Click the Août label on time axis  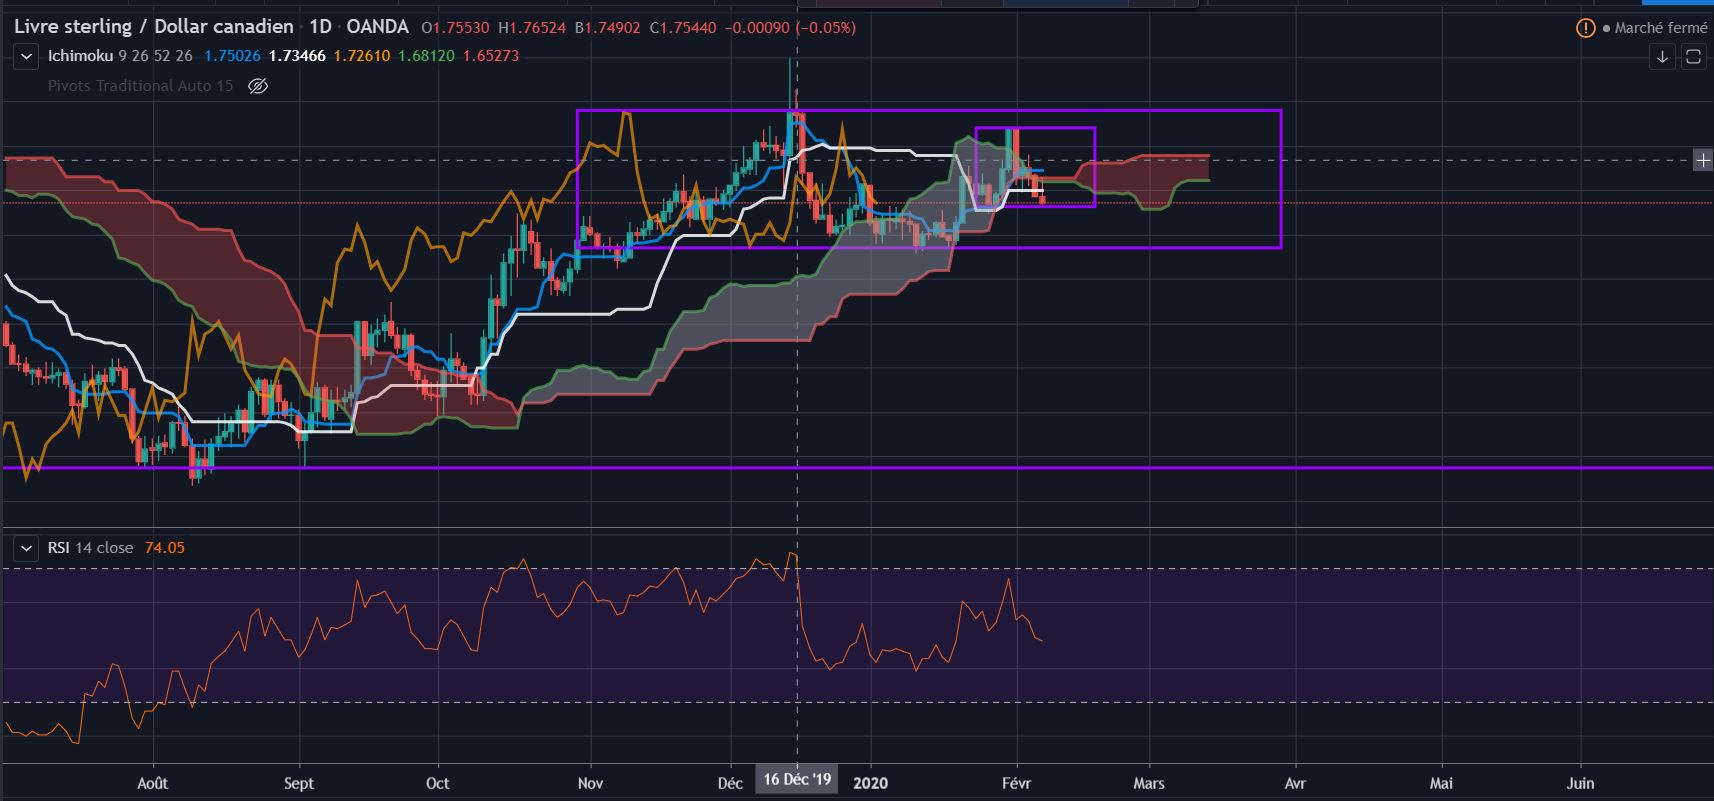(x=153, y=783)
